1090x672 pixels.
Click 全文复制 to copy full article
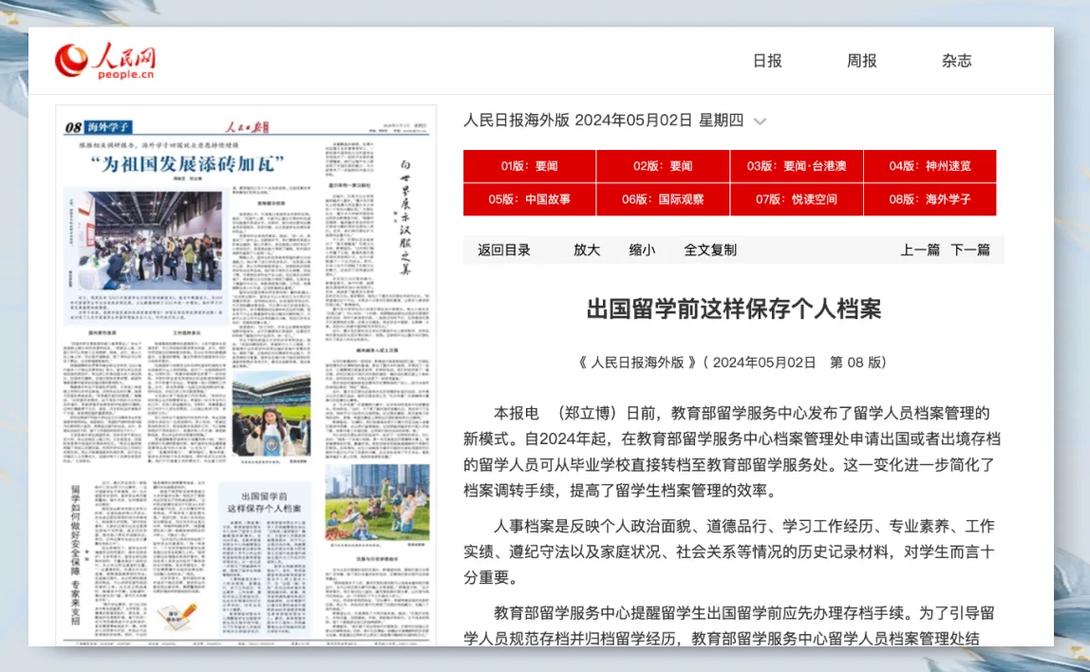point(711,249)
